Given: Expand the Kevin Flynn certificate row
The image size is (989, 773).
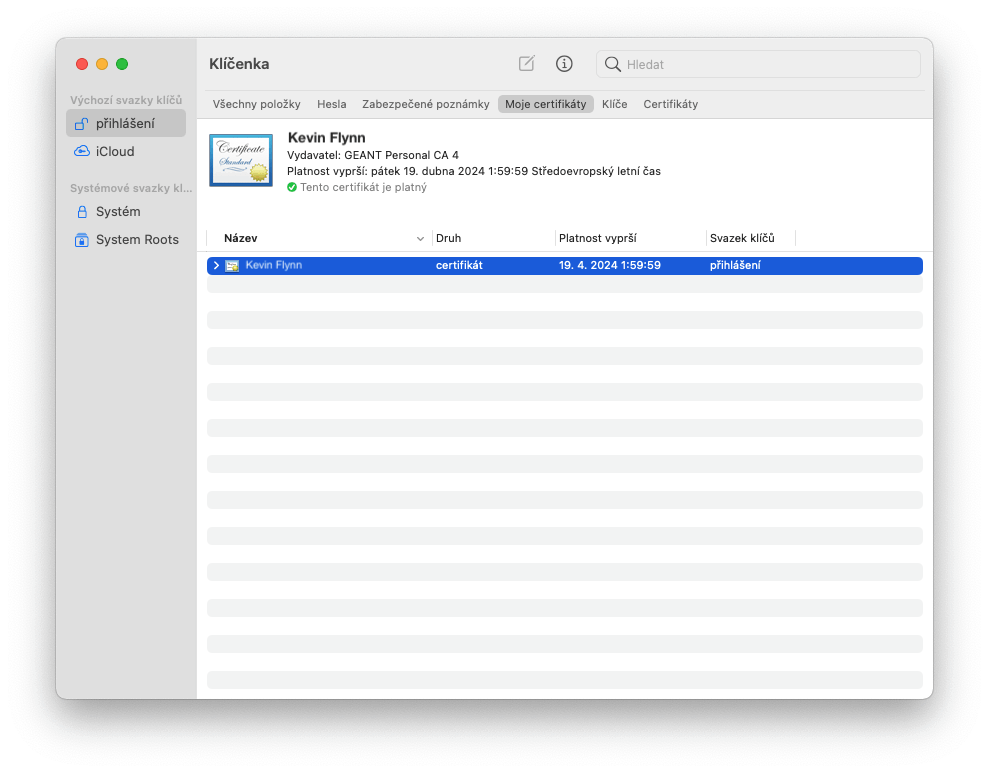Looking at the screenshot, I should point(216,265).
